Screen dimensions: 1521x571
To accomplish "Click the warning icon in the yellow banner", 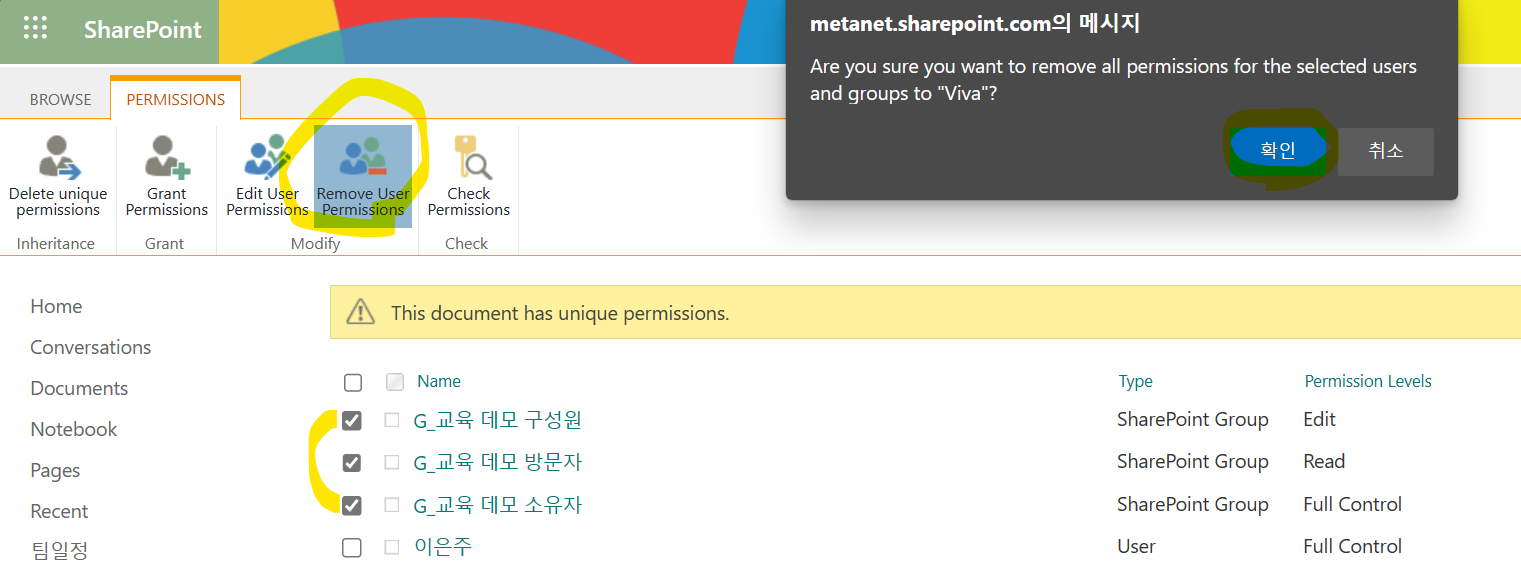I will coord(360,312).
